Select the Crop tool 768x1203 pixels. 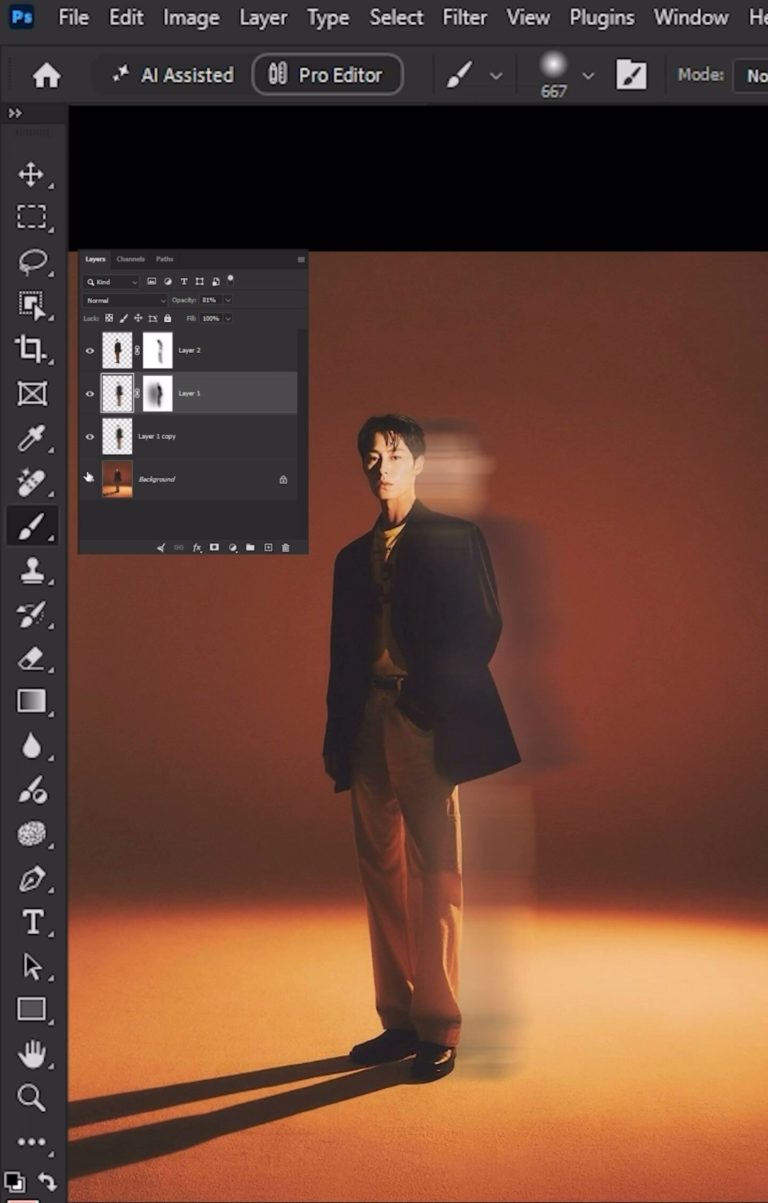tap(31, 349)
